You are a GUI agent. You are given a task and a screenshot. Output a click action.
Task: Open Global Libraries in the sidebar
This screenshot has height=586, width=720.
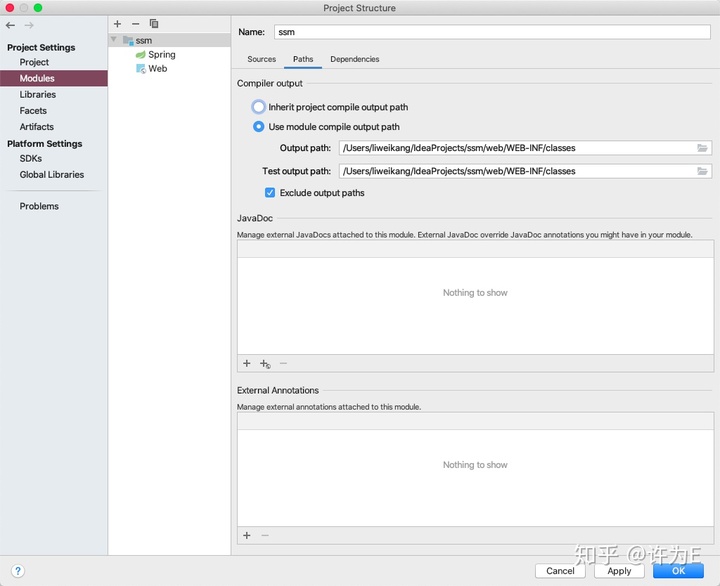[x=51, y=175]
